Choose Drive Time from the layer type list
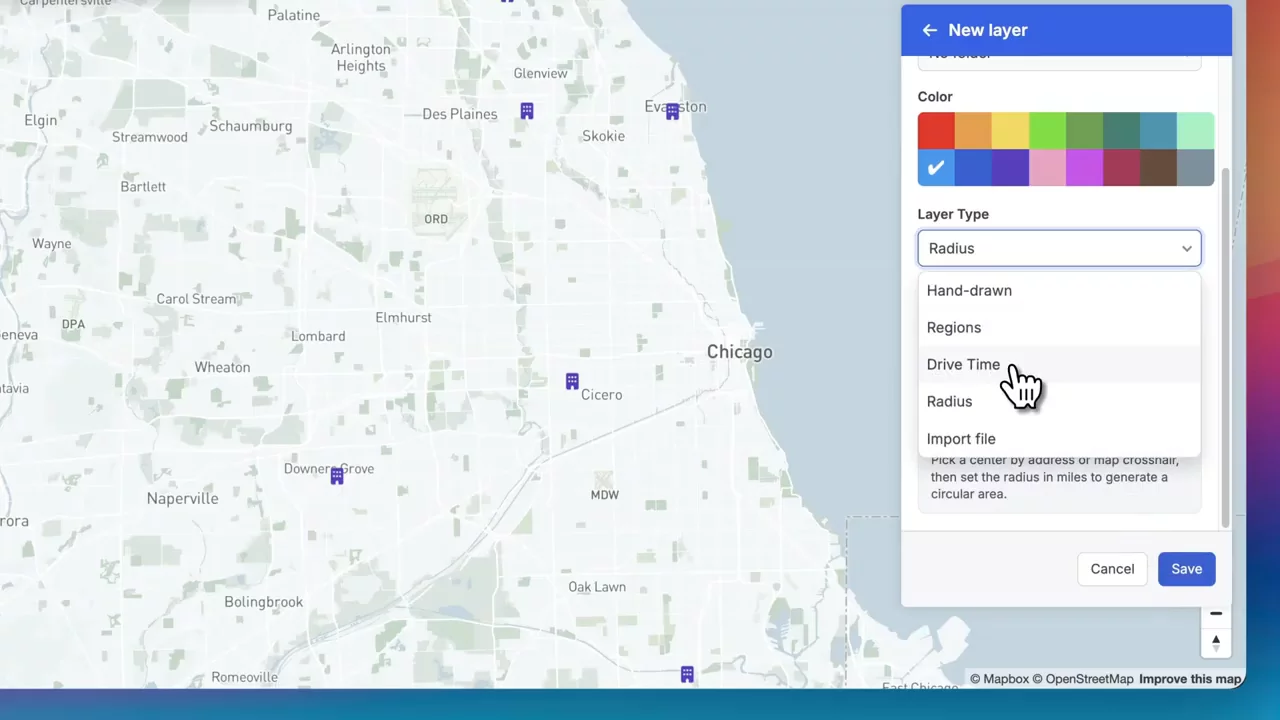Viewport: 1280px width, 720px height. (x=1059, y=364)
